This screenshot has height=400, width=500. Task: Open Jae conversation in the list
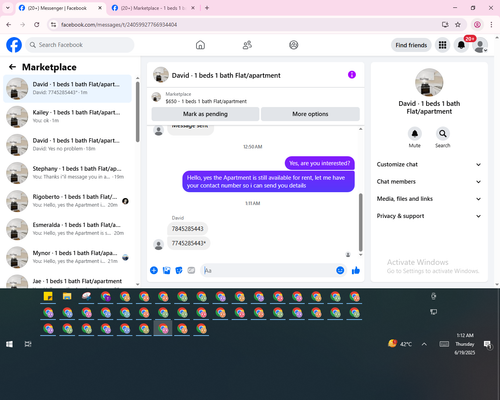(67, 281)
